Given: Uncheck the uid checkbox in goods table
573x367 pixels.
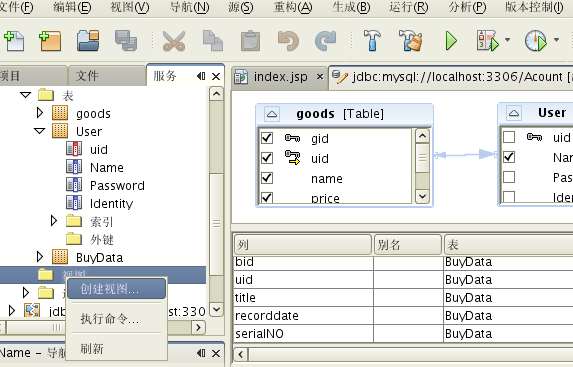Looking at the screenshot, I should coord(267,158).
